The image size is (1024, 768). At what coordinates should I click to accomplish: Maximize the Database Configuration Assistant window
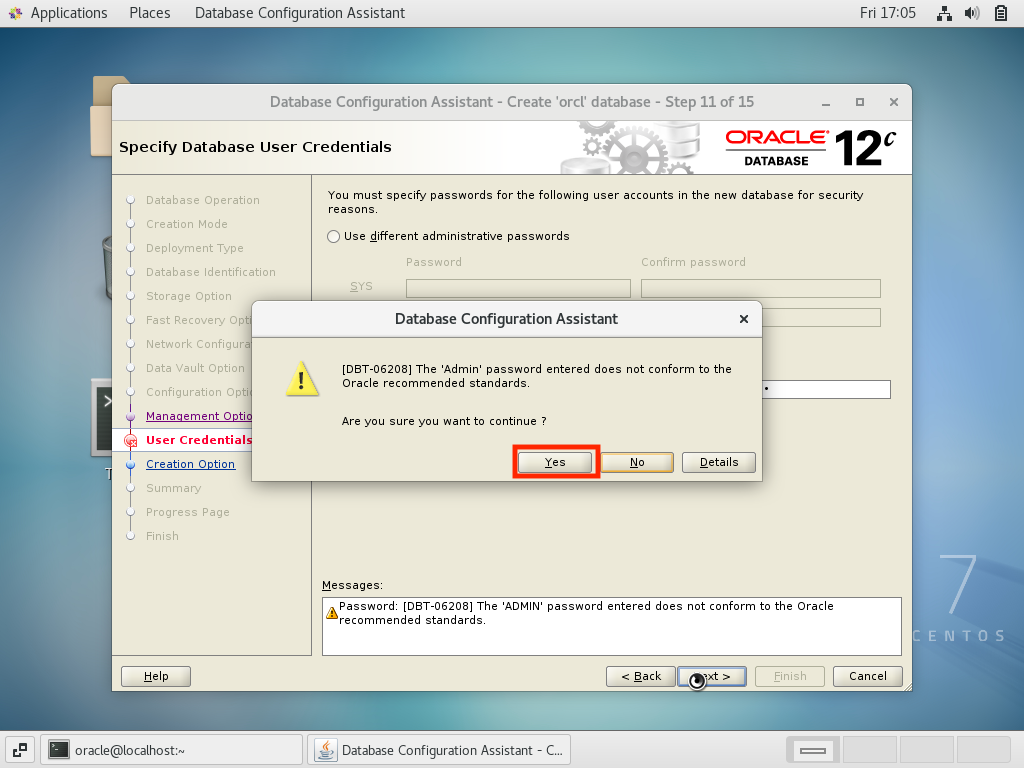860,103
